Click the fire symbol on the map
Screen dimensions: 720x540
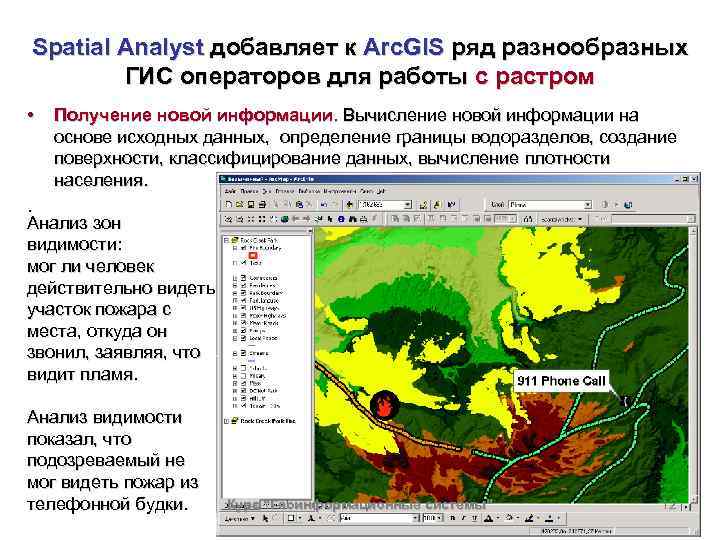(383, 404)
